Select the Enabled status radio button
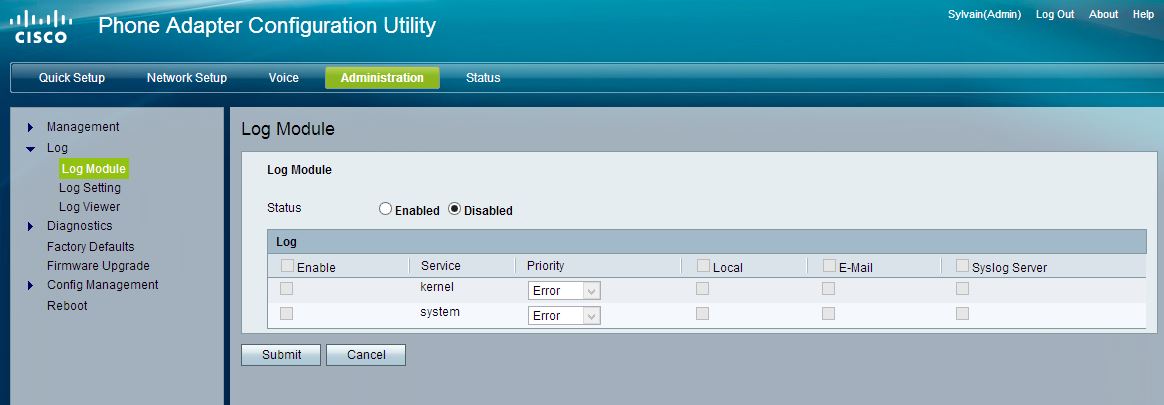Image resolution: width=1164 pixels, height=405 pixels. pos(385,210)
